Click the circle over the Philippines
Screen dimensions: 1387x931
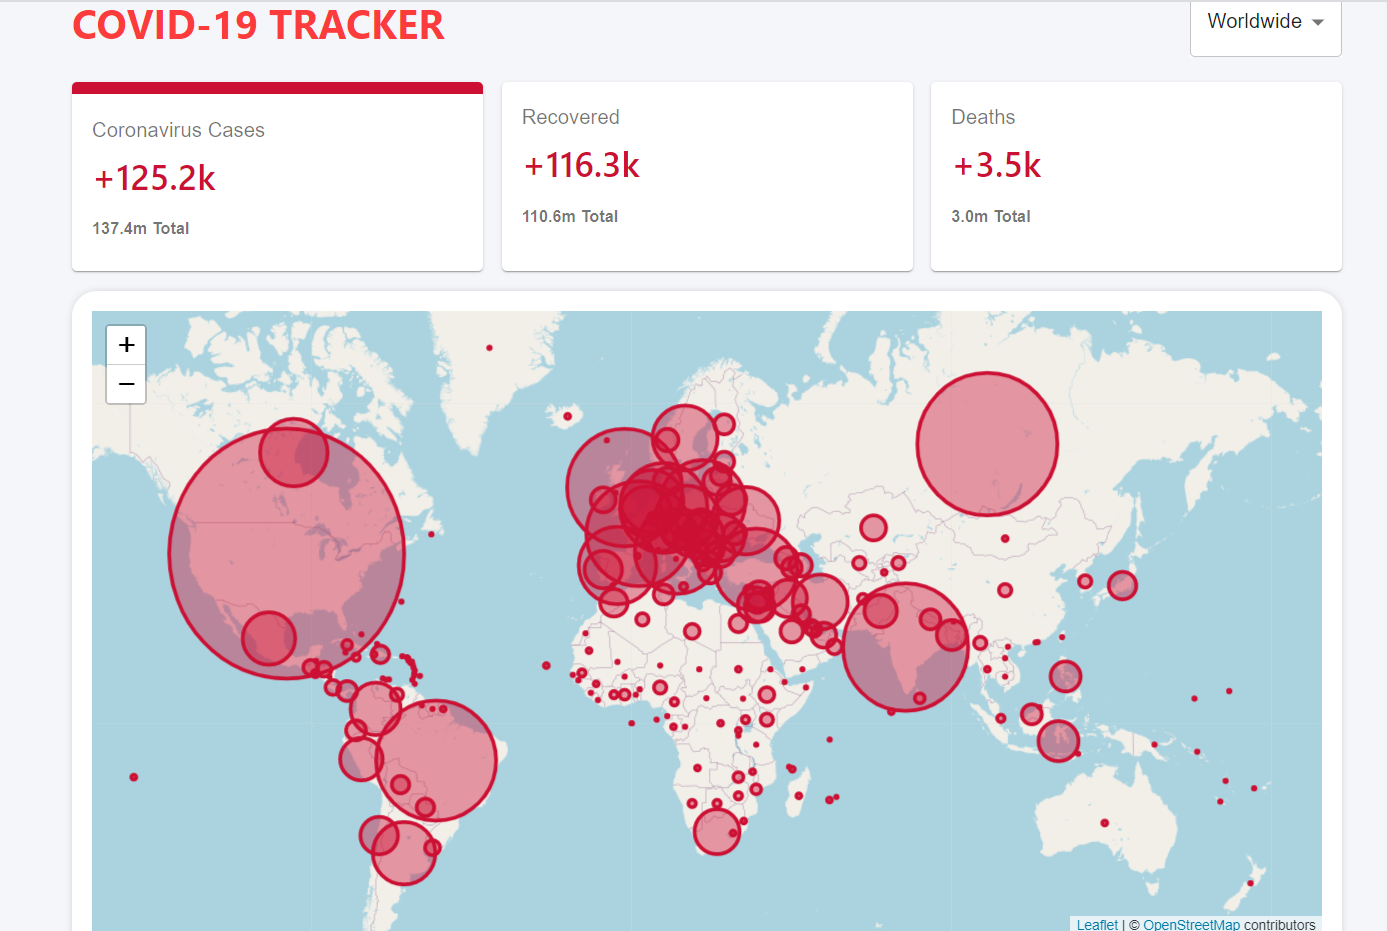click(1065, 677)
